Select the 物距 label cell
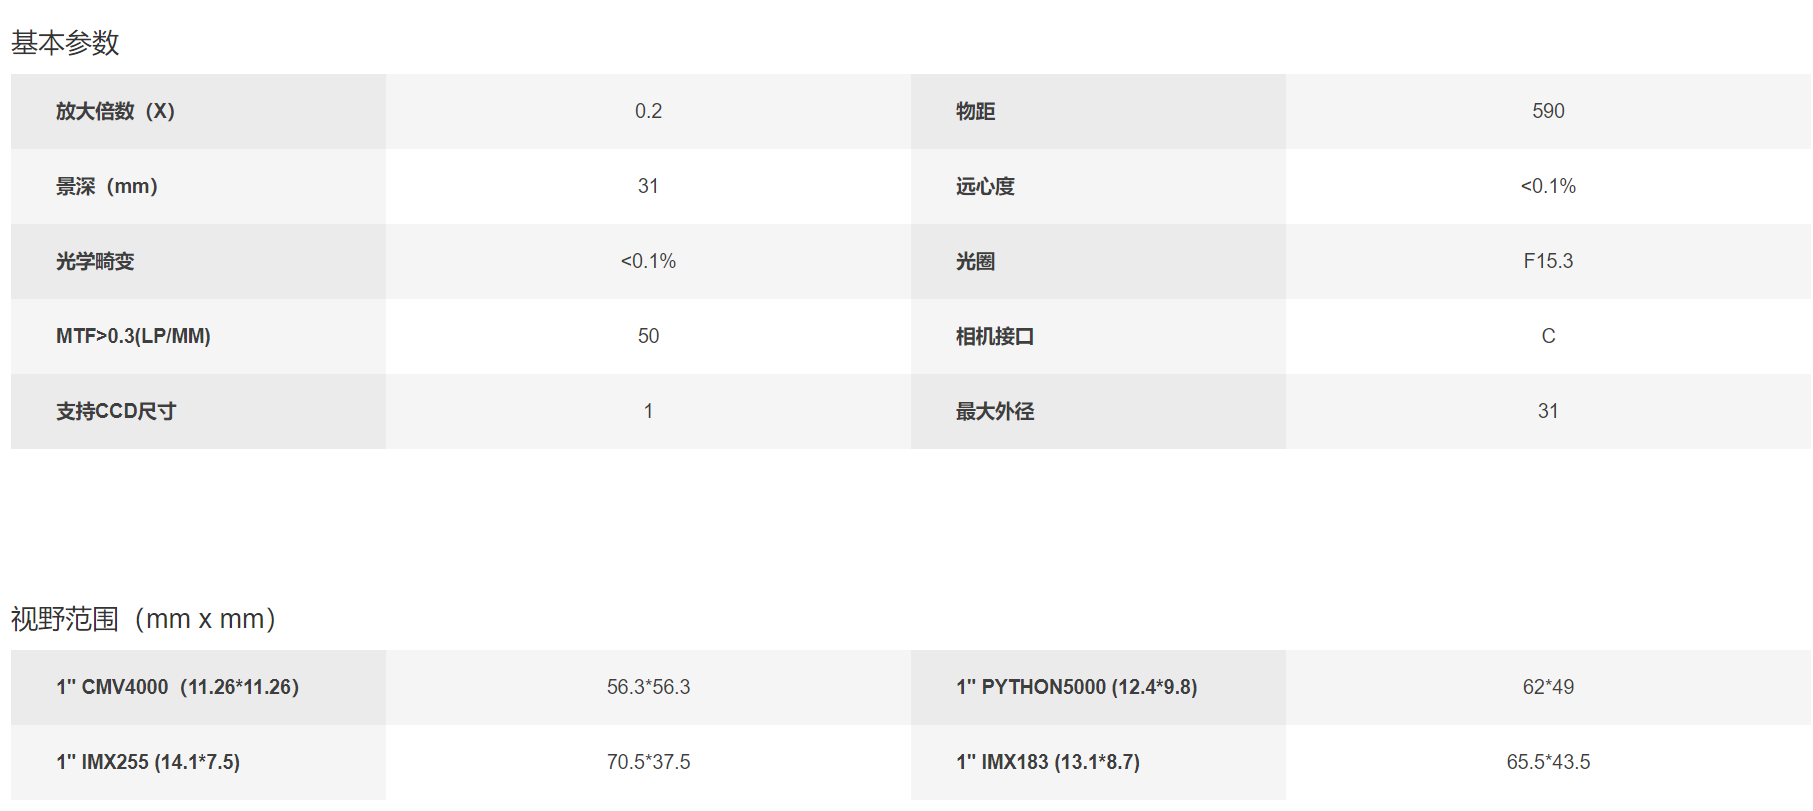 pyautogui.click(x=1098, y=111)
